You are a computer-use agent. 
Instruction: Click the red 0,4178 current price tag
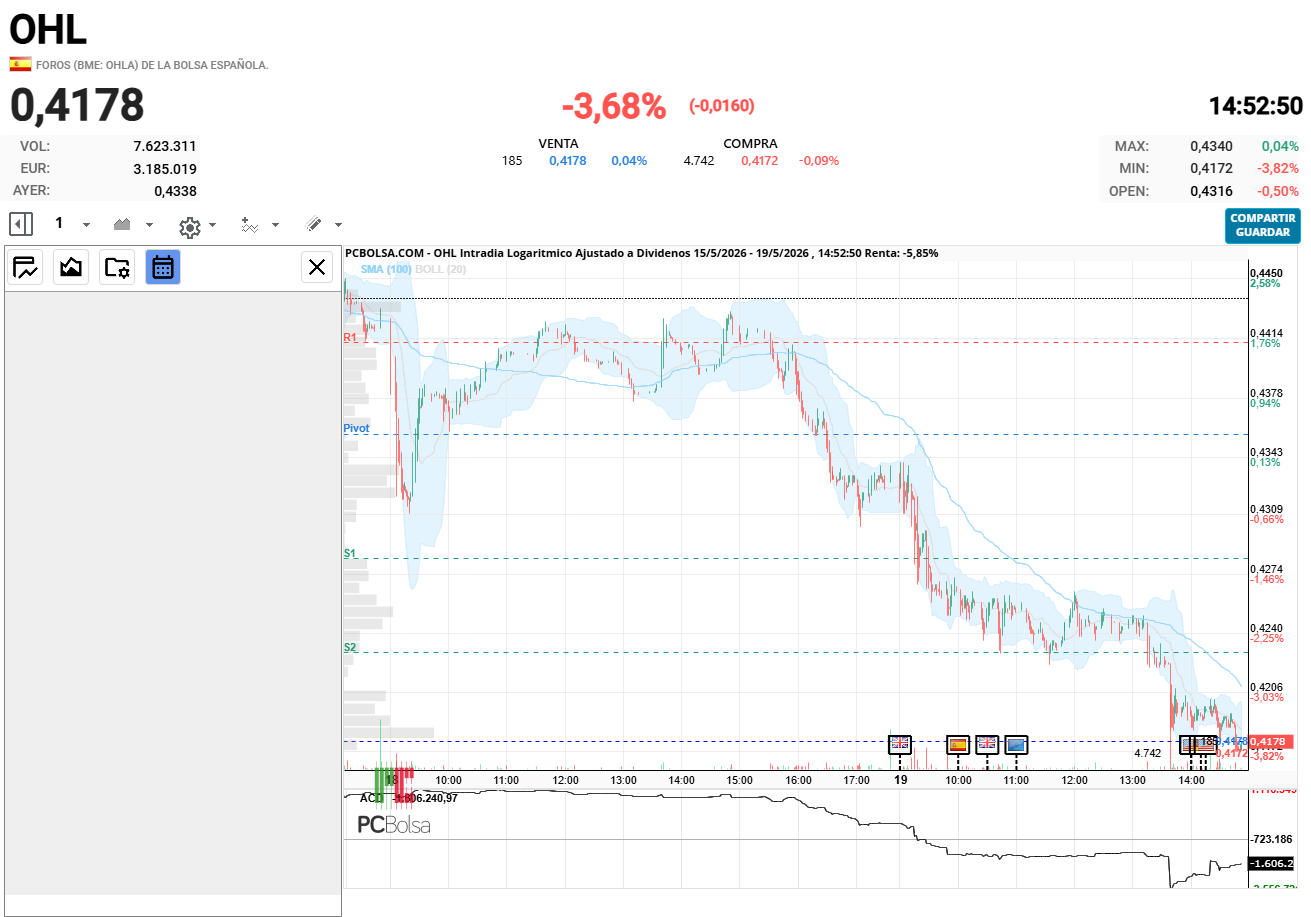pyautogui.click(x=1270, y=742)
